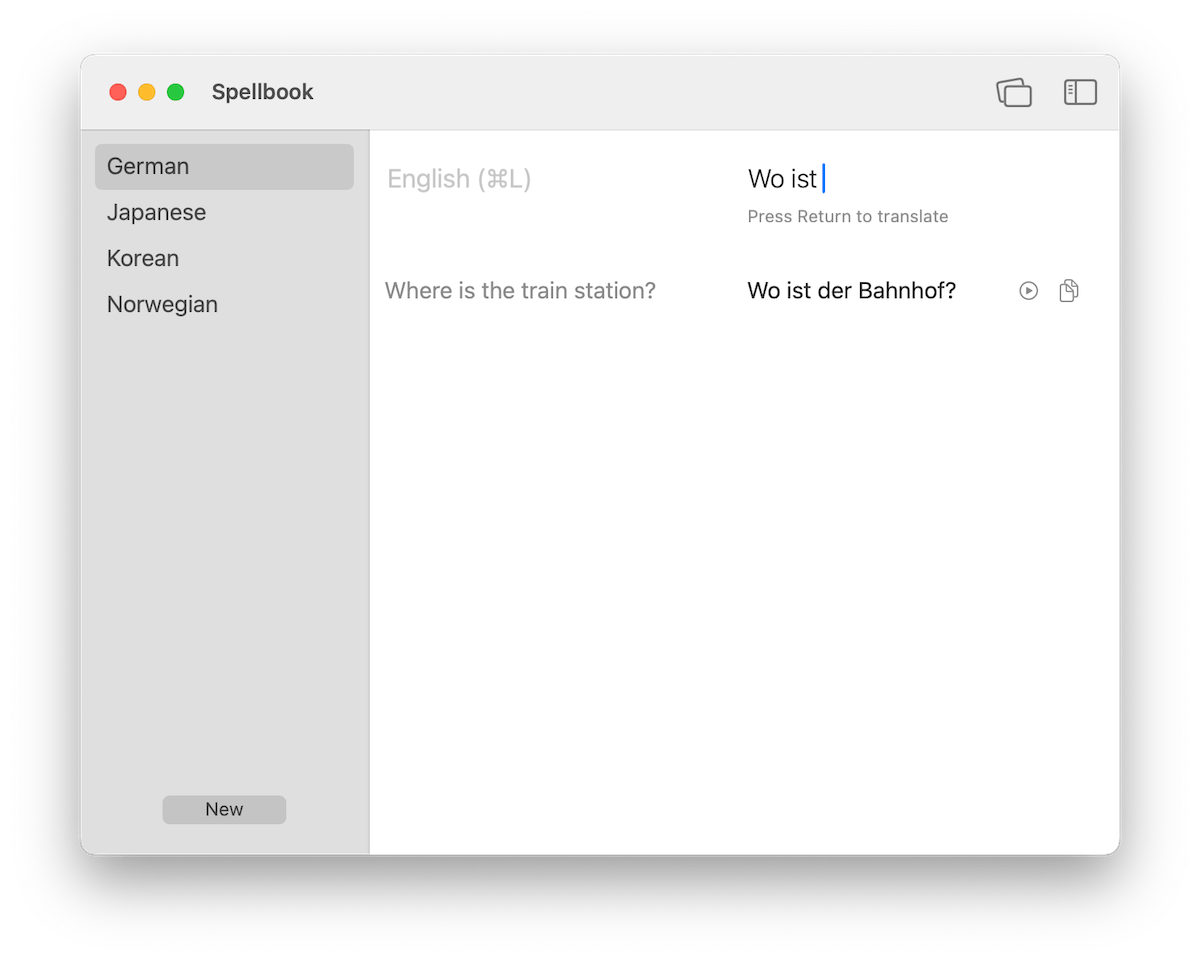1200x961 pixels.
Task: Click the "Press Return to translate" hint text
Action: click(x=847, y=216)
